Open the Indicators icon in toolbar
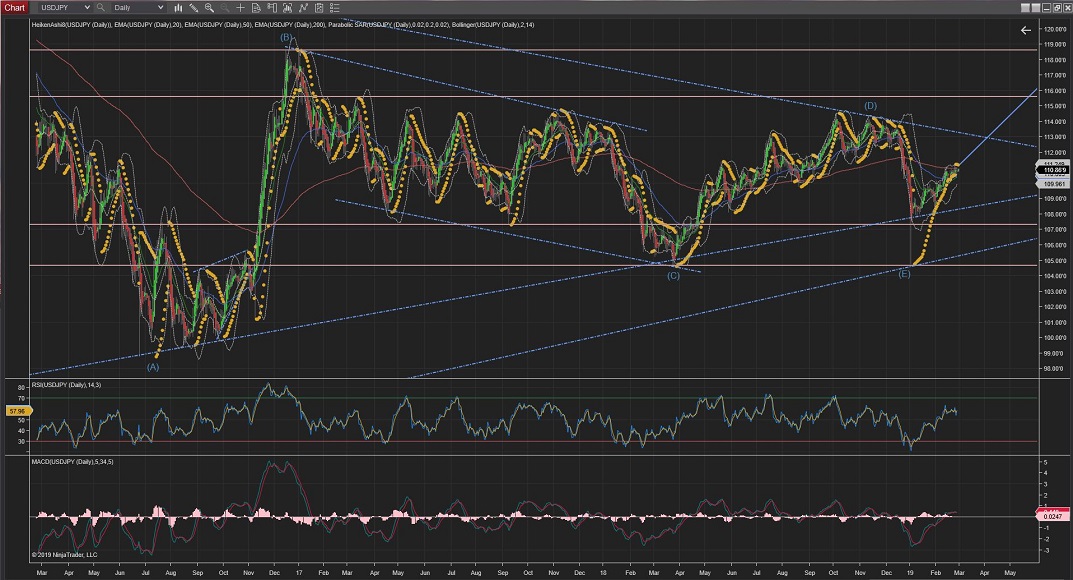The width and height of the screenshot is (1073, 580). point(287,8)
